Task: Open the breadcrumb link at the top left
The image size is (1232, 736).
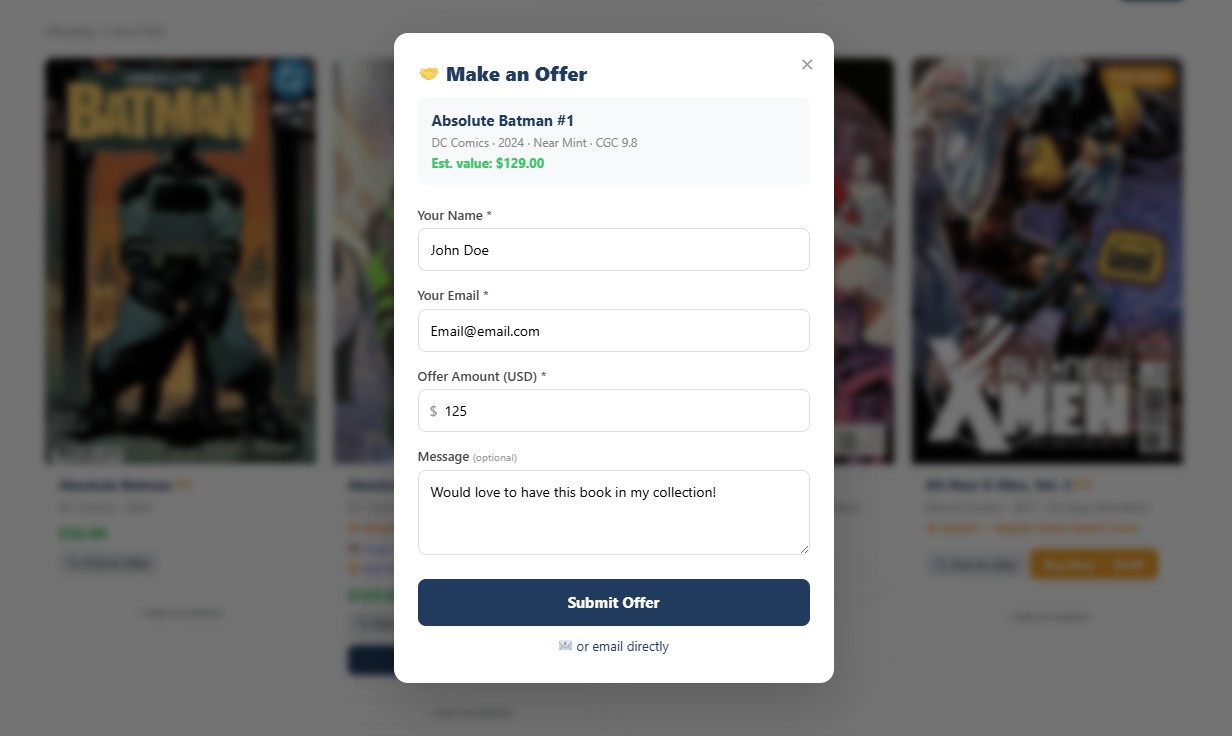Action: pyautogui.click(x=69, y=31)
